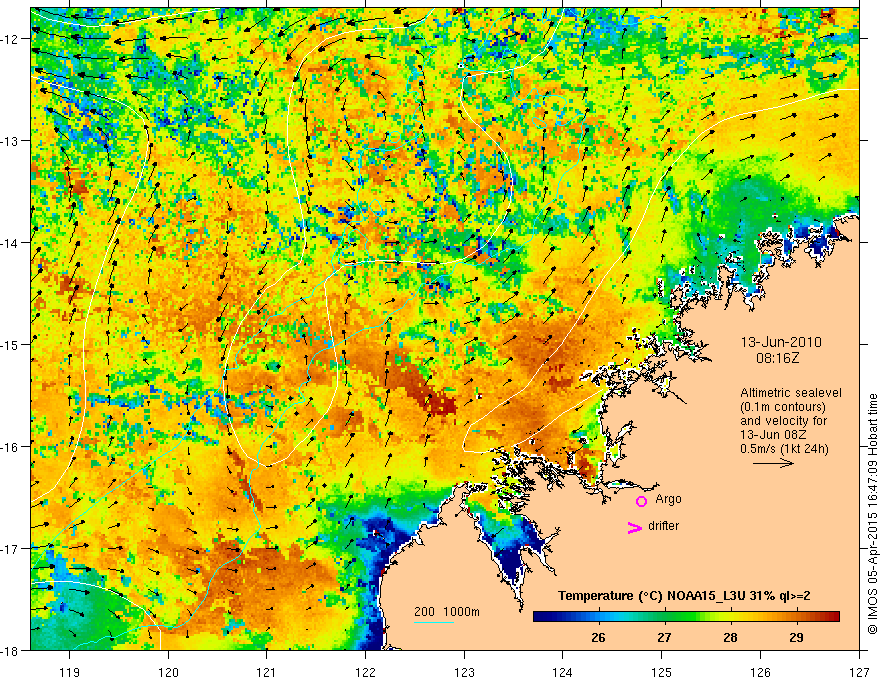Click the 200 1000m bathymetry label
The height and width of the screenshot is (680, 880).
point(447,612)
